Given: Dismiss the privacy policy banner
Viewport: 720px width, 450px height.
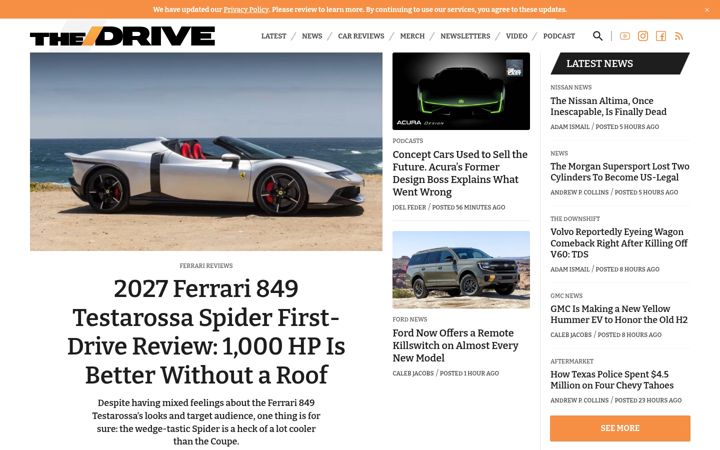Looking at the screenshot, I should pos(707,10).
